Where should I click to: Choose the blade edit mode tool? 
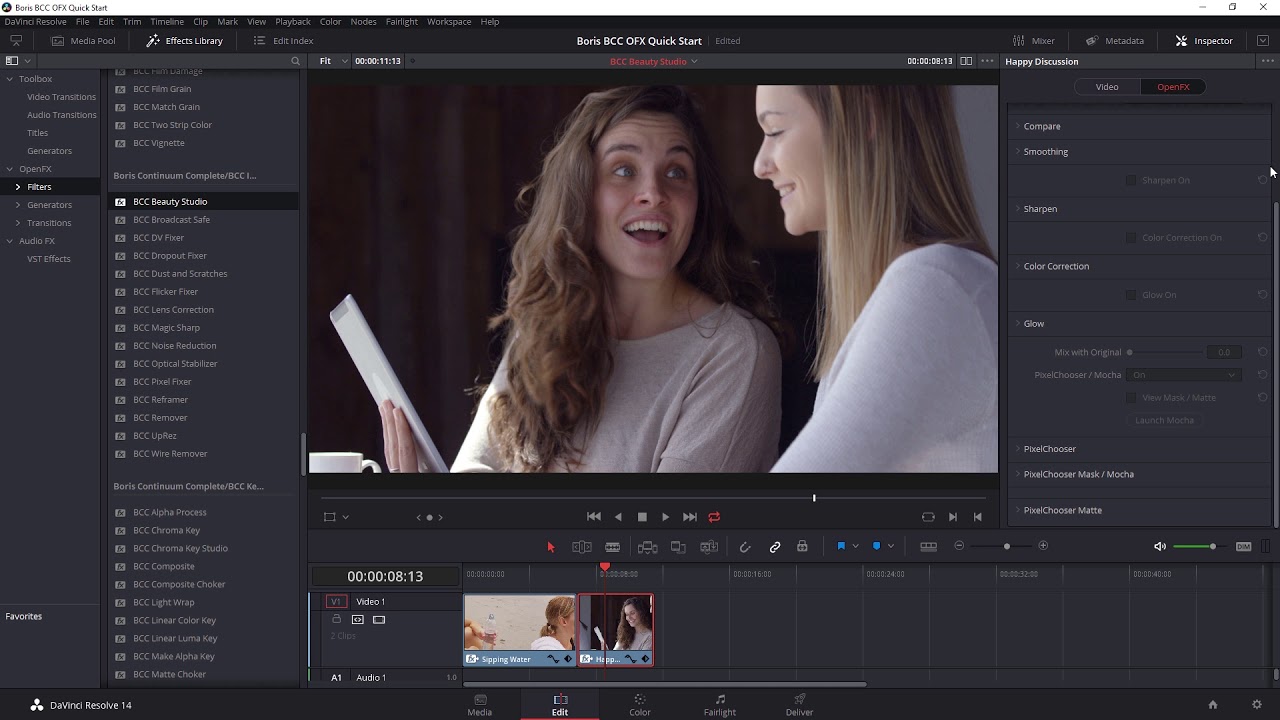pyautogui.click(x=613, y=547)
